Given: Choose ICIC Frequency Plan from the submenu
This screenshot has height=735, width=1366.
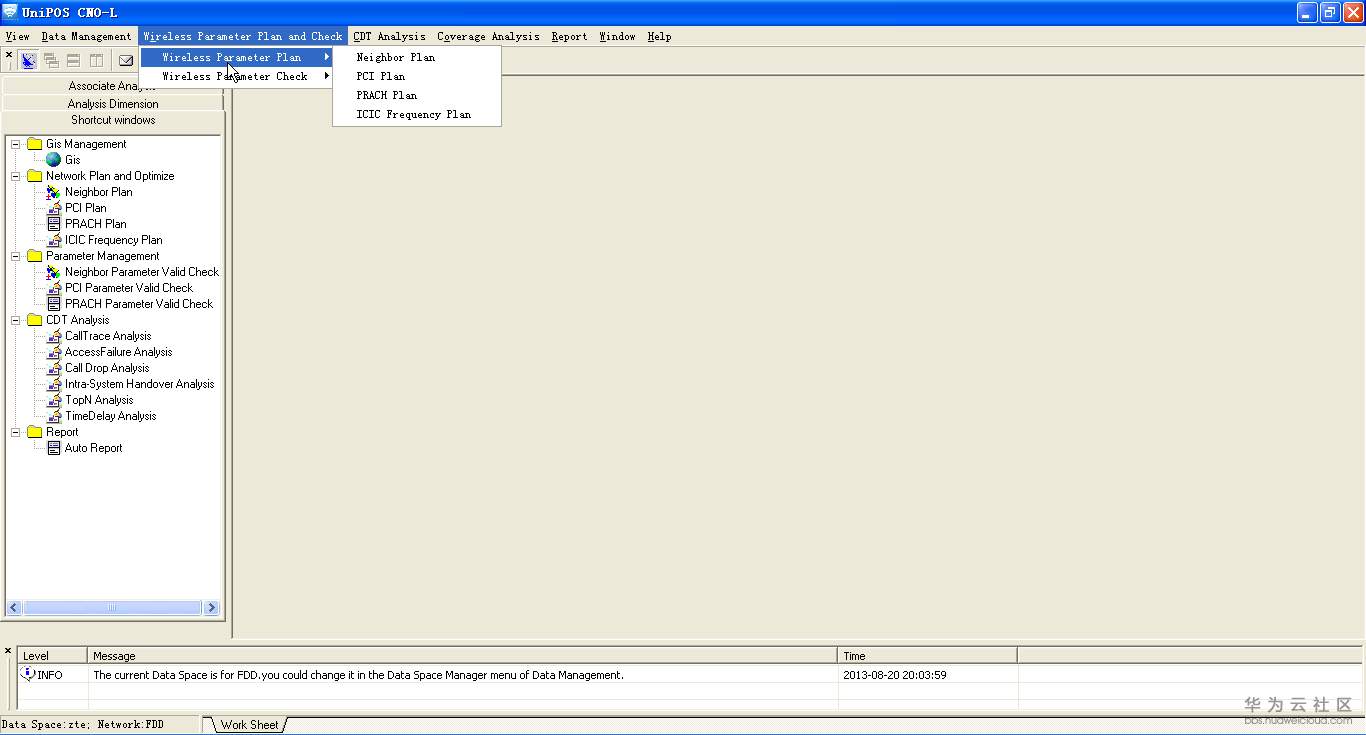Looking at the screenshot, I should (x=416, y=114).
